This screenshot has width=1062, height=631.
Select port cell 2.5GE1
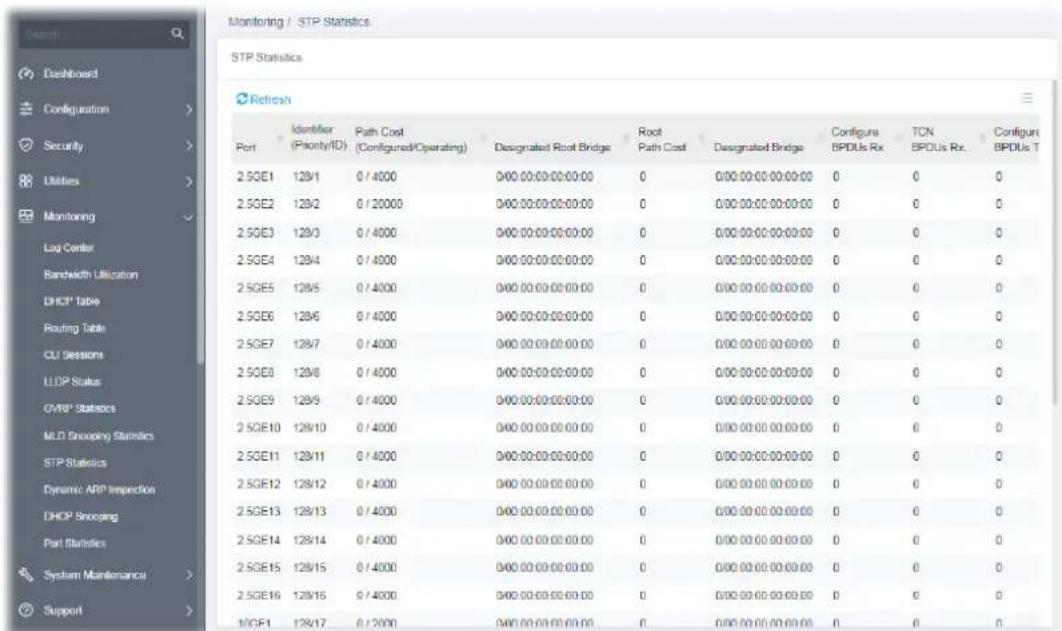coord(255,177)
